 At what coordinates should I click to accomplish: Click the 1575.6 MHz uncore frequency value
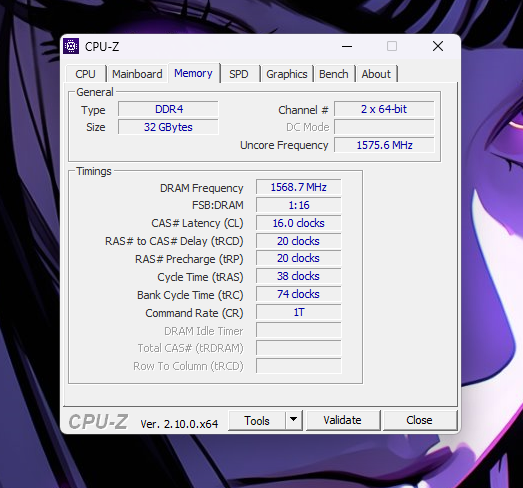click(384, 145)
